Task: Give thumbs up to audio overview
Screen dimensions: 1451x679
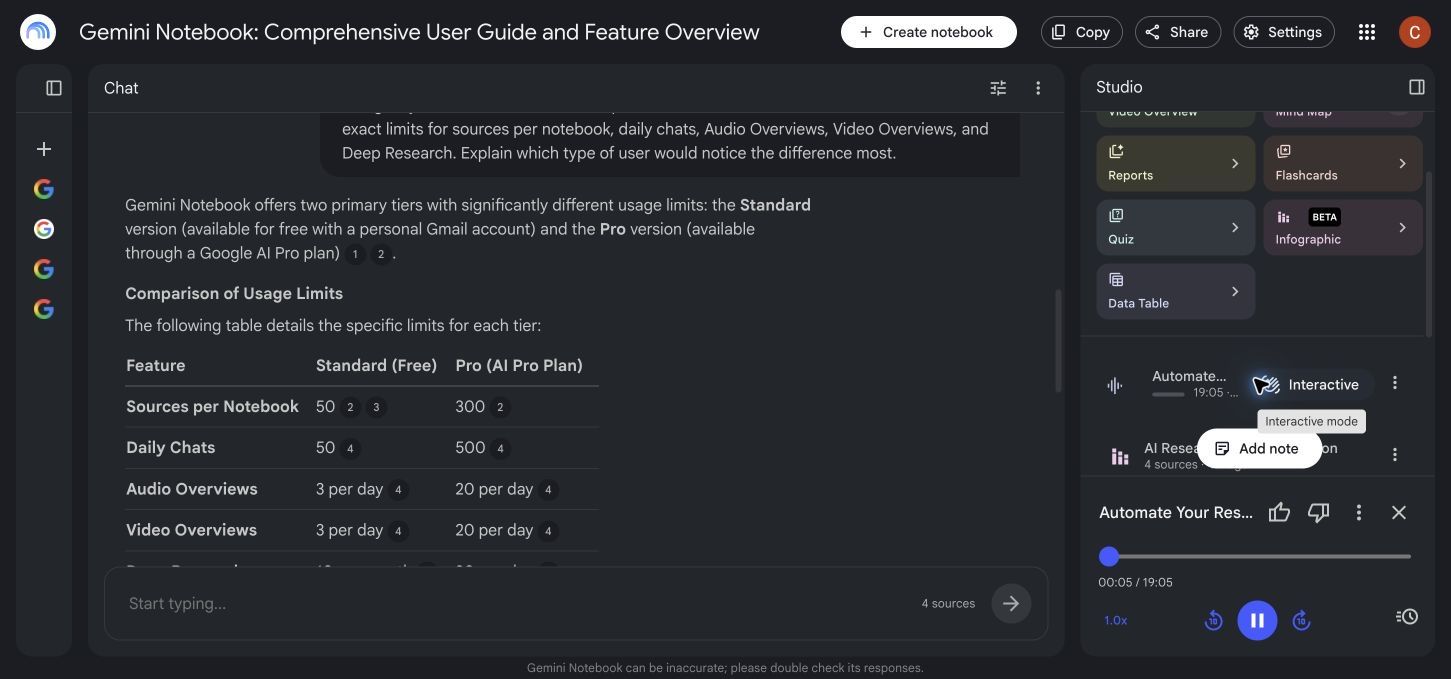Action: pyautogui.click(x=1279, y=512)
